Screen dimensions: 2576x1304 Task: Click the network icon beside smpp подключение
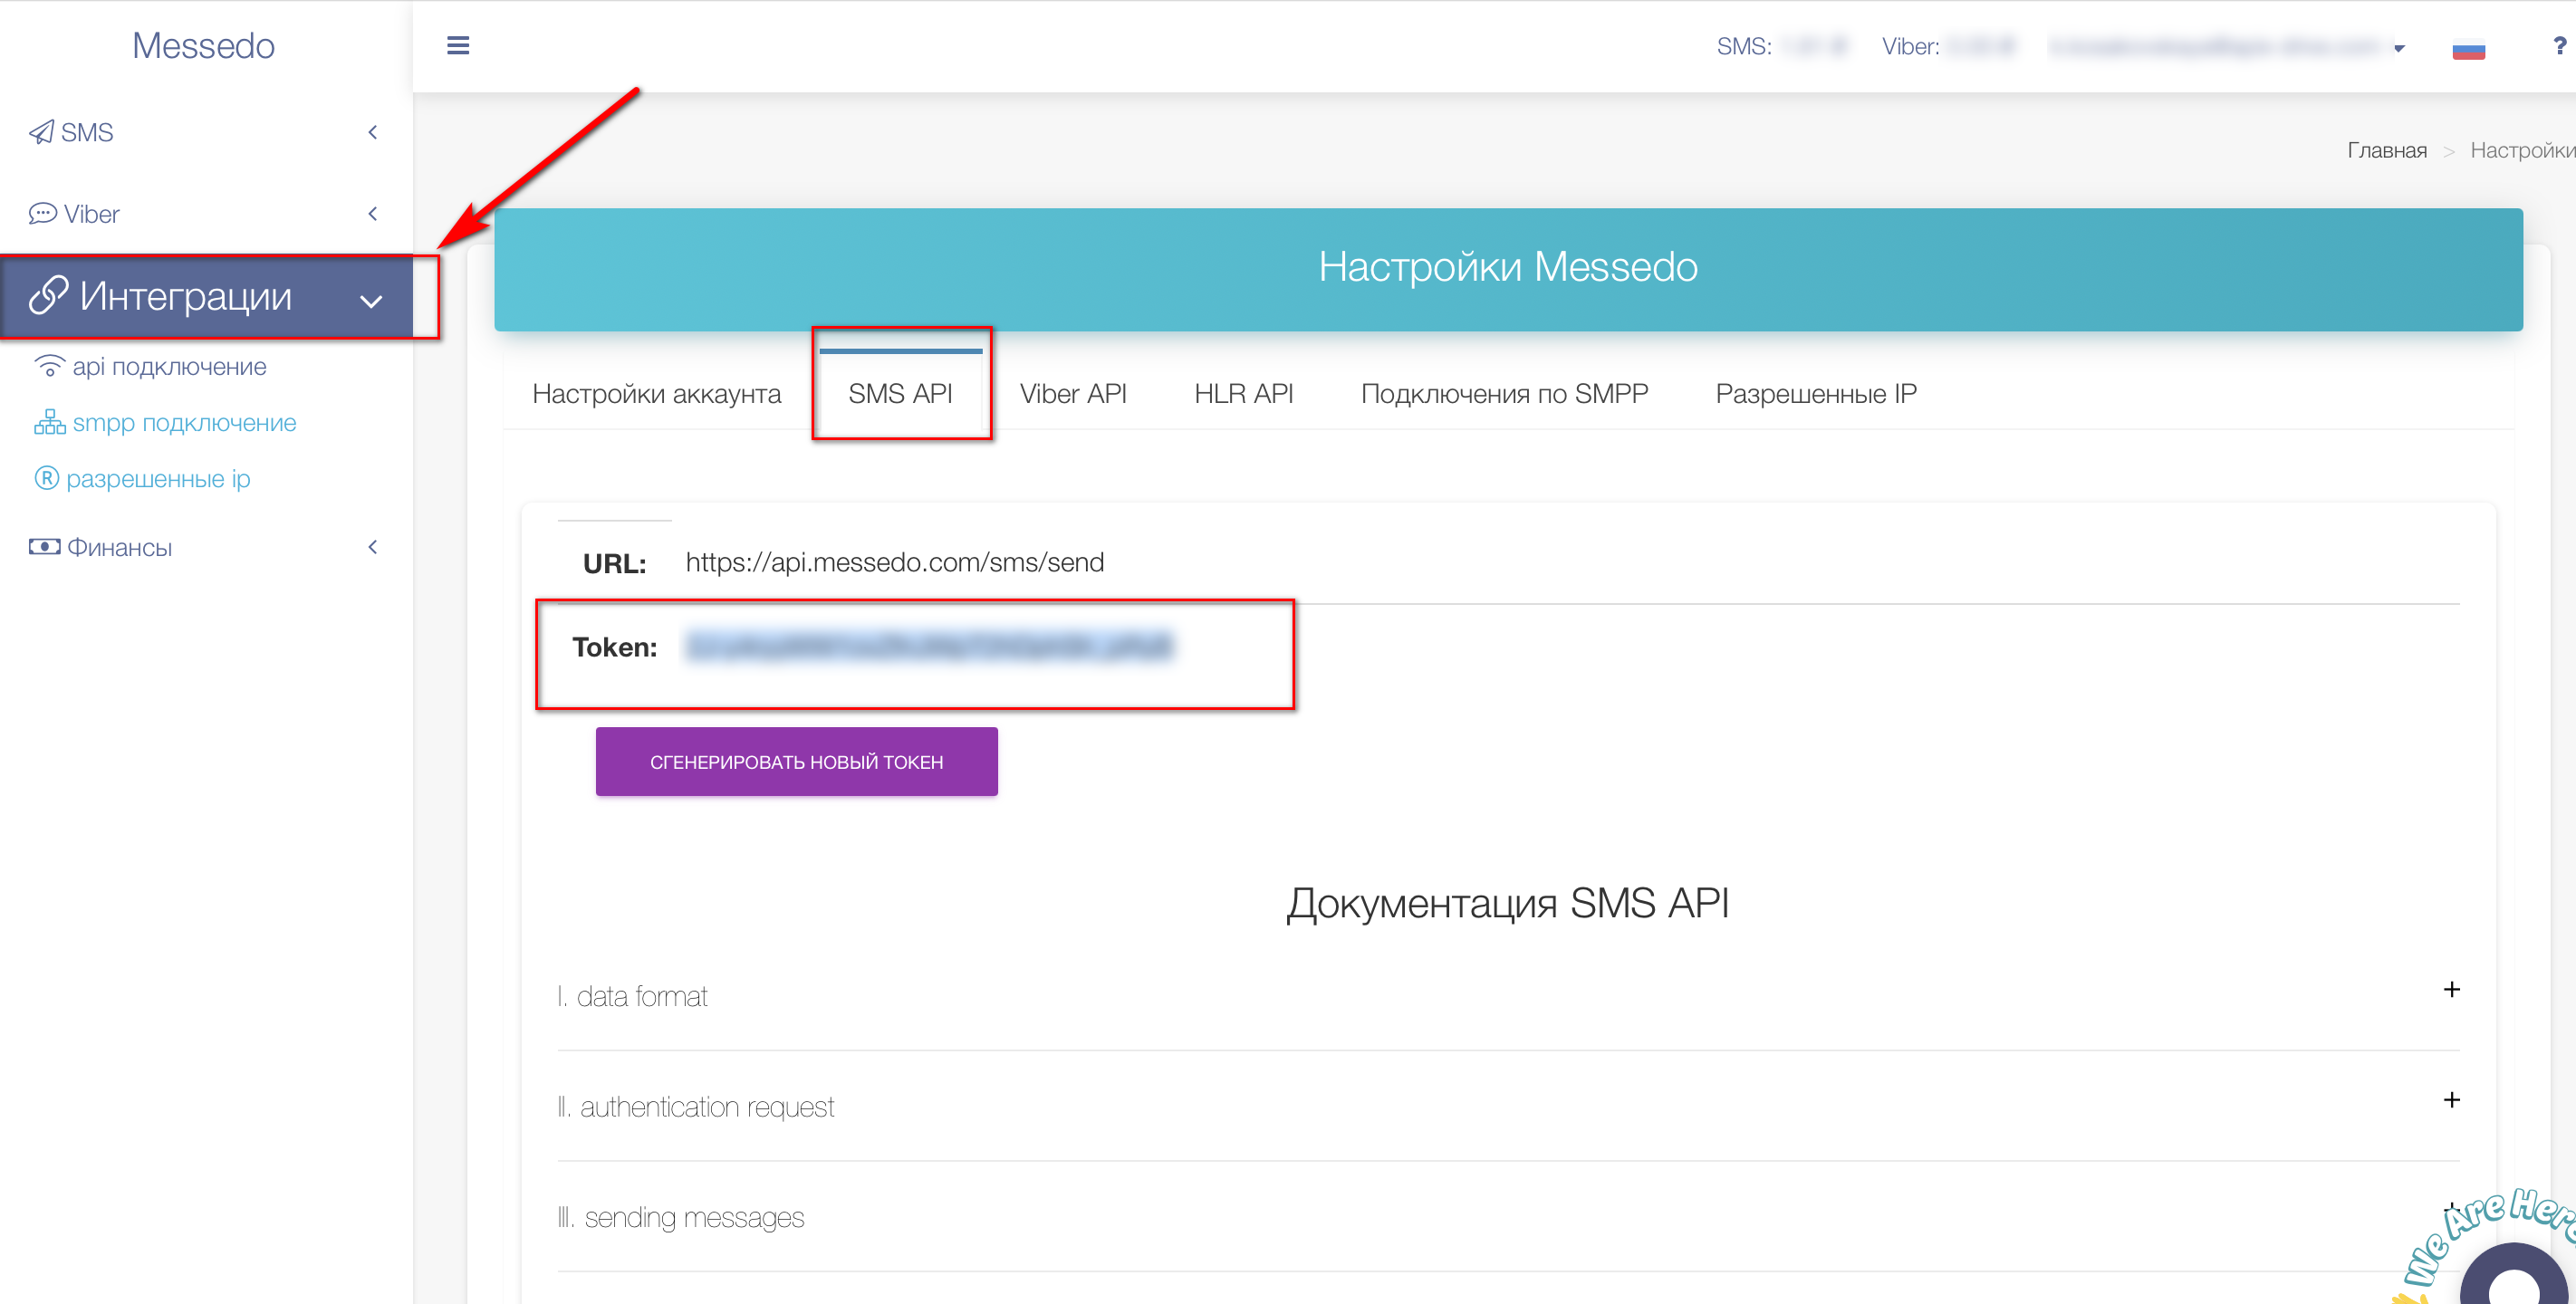pyautogui.click(x=49, y=422)
